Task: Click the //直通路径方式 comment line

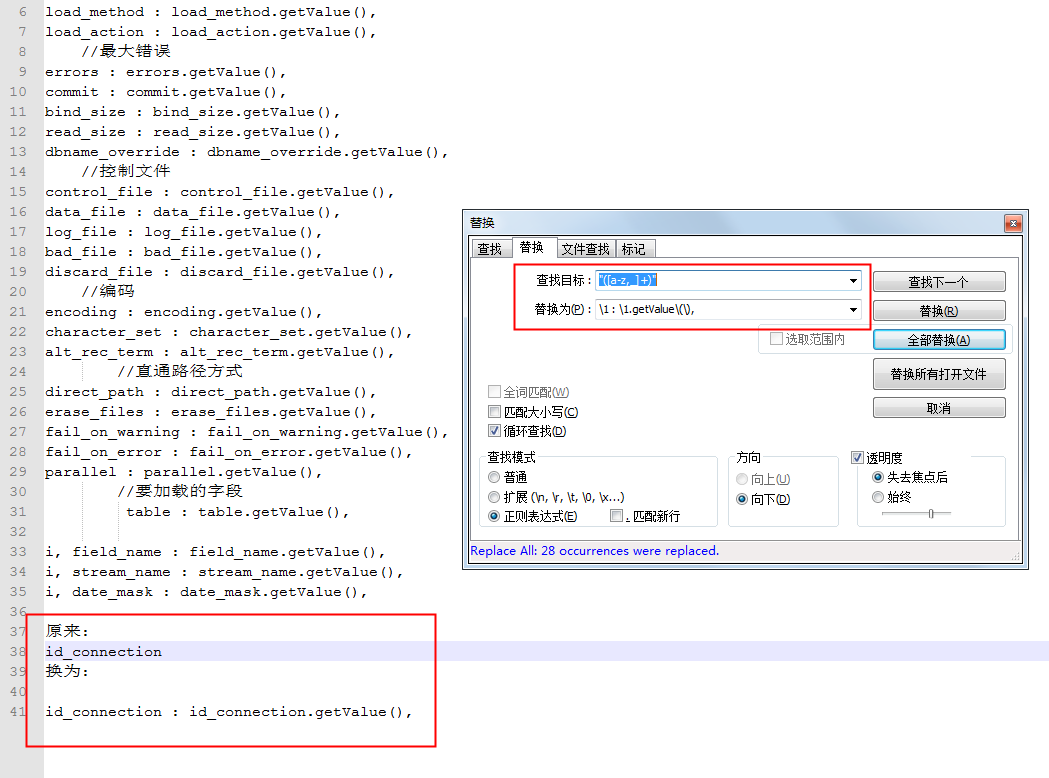Action: (179, 371)
